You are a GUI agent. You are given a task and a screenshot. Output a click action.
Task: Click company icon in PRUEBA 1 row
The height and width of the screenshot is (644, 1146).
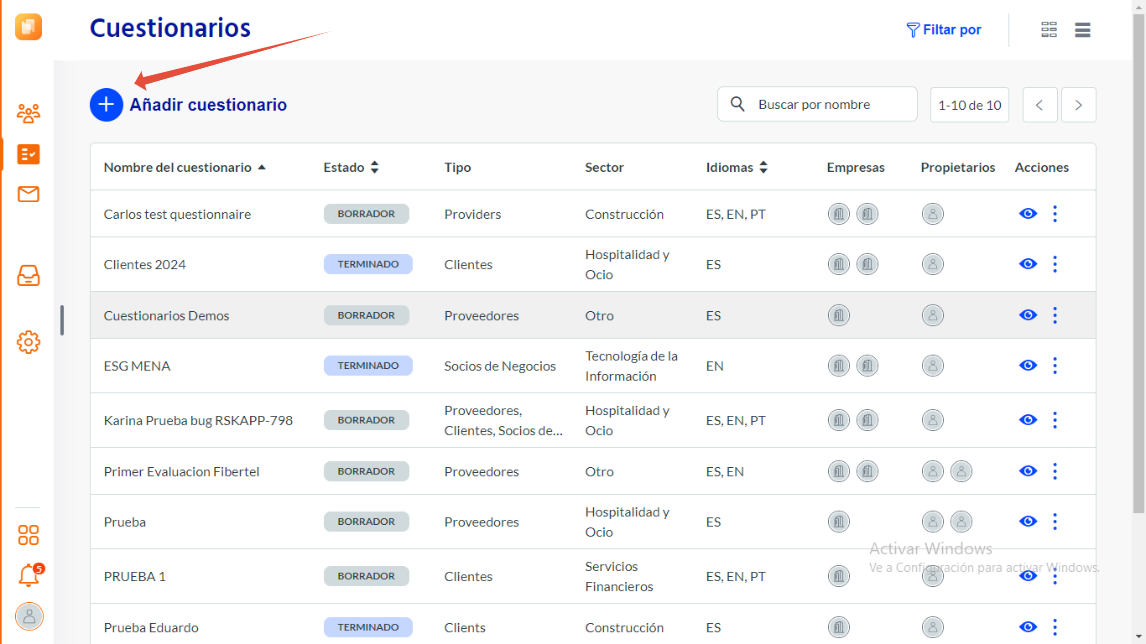point(838,576)
